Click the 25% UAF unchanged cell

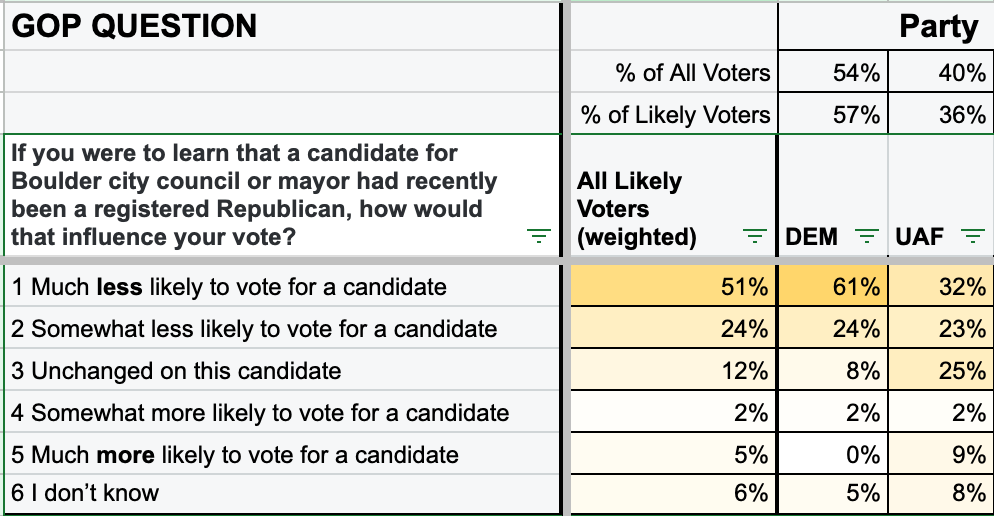941,370
